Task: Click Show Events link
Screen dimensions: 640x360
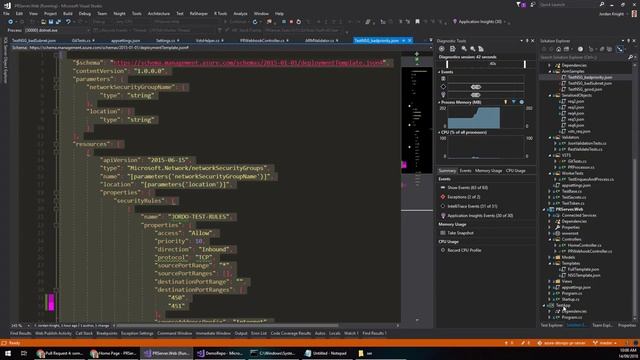Action: pos(467,188)
